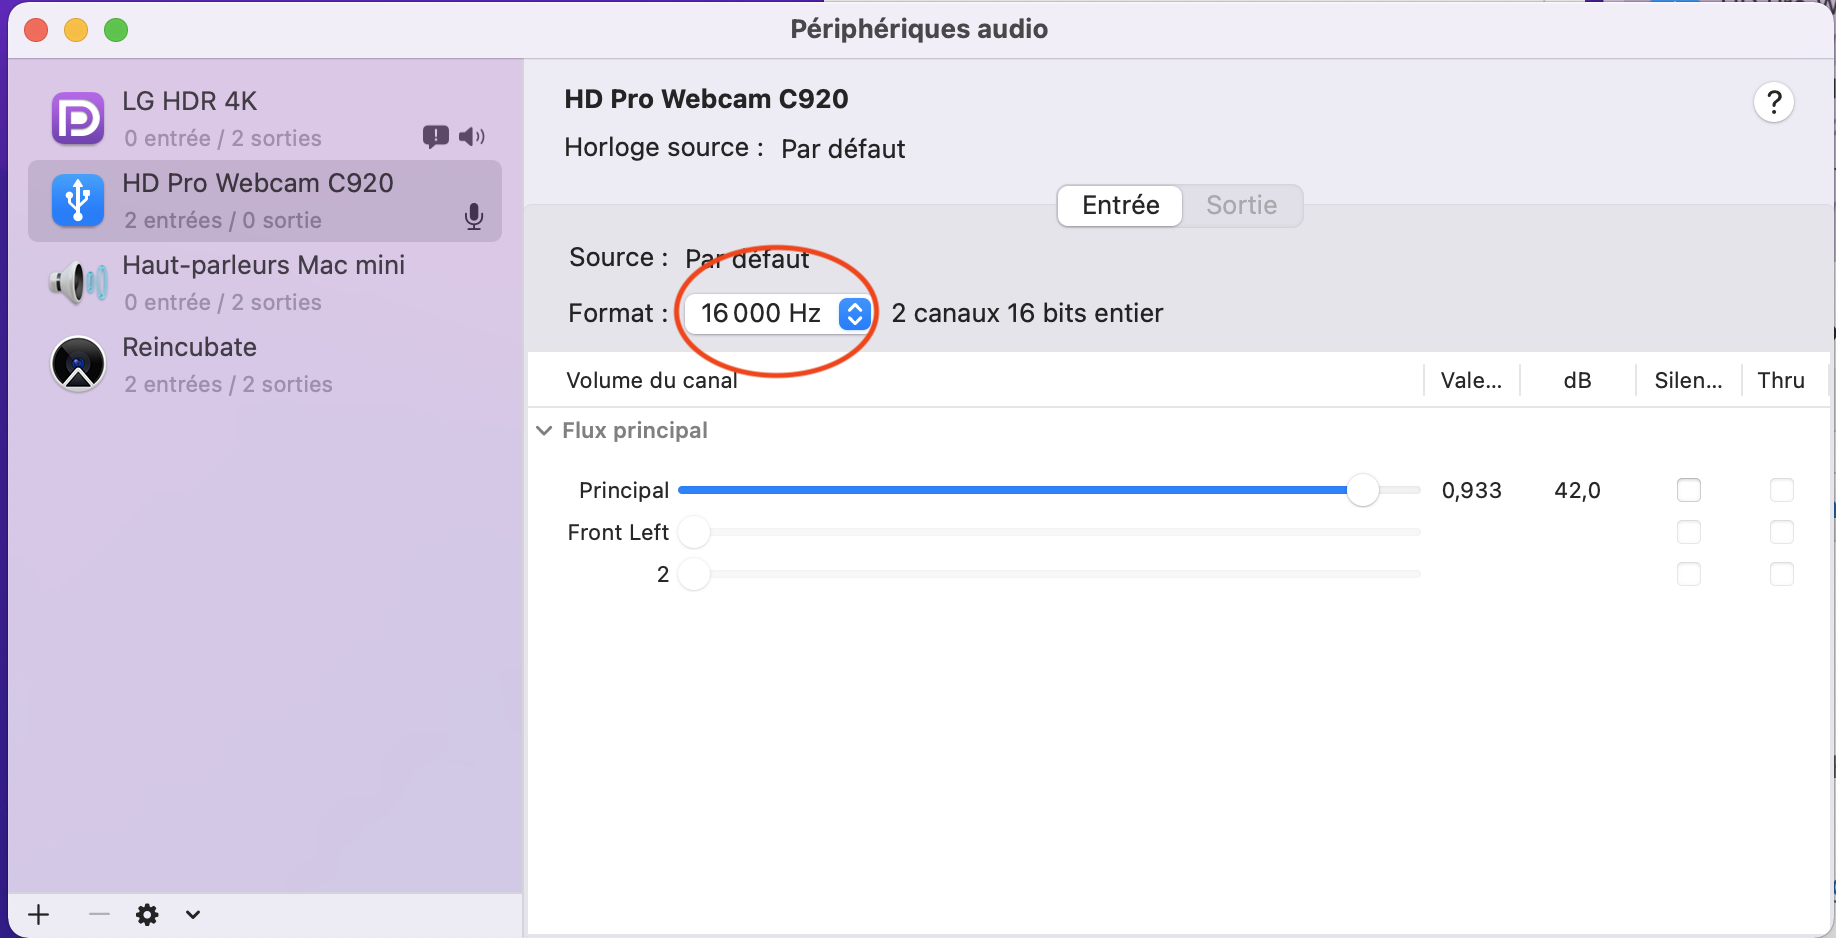Click the HD Pro Webcam C920 heading
Screen dimensions: 1836x938
tap(706, 99)
